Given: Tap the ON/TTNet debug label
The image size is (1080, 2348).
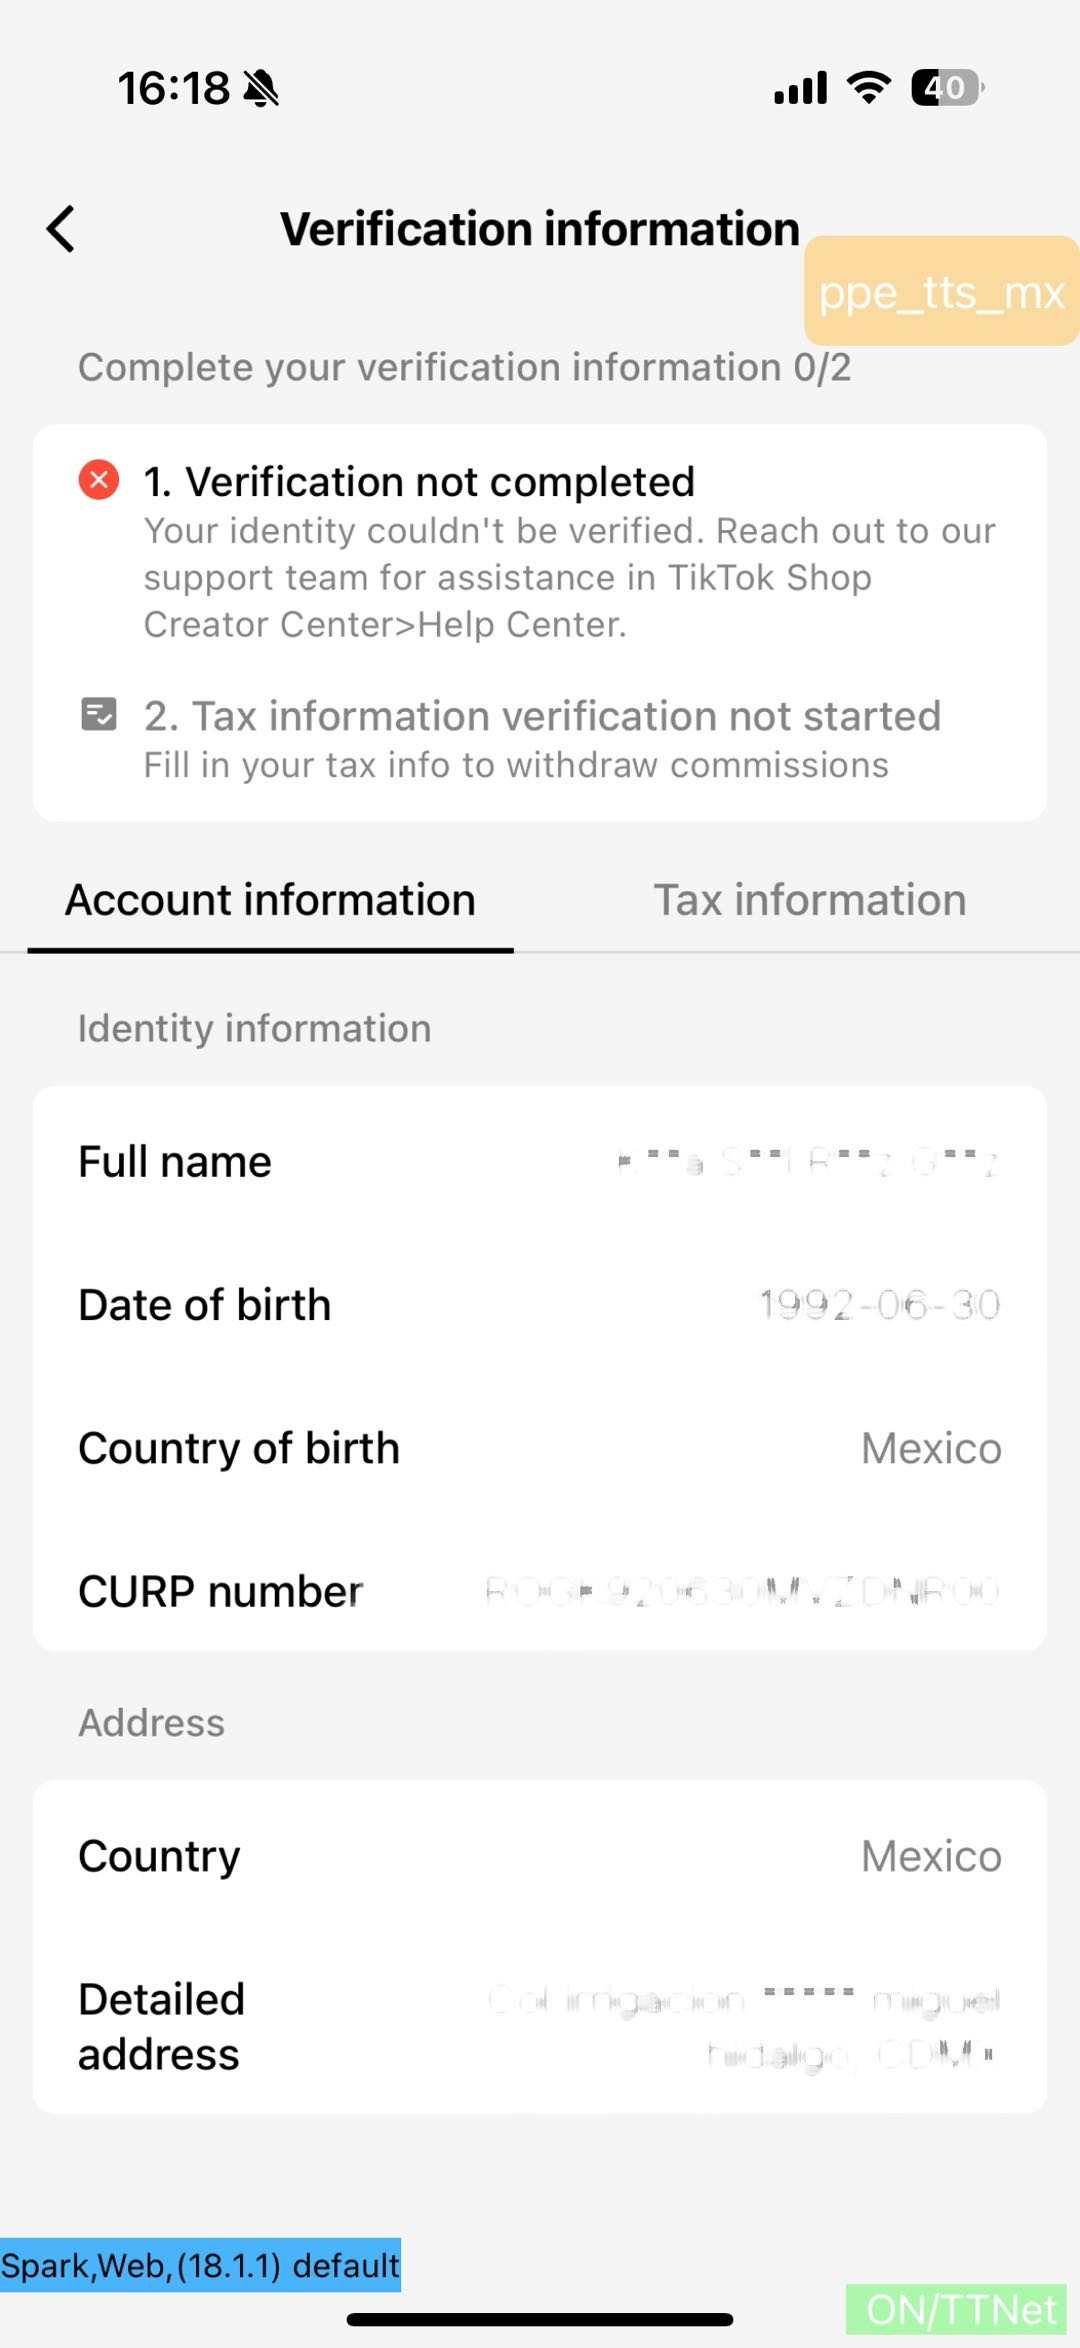Looking at the screenshot, I should coord(958,2310).
